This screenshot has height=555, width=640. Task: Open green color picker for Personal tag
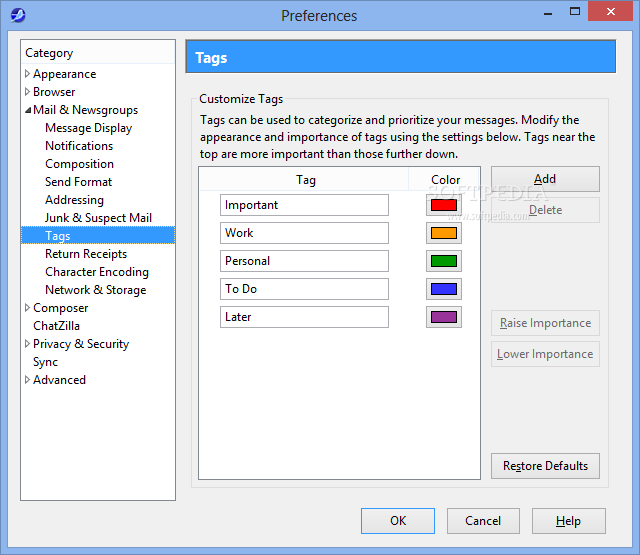click(444, 261)
